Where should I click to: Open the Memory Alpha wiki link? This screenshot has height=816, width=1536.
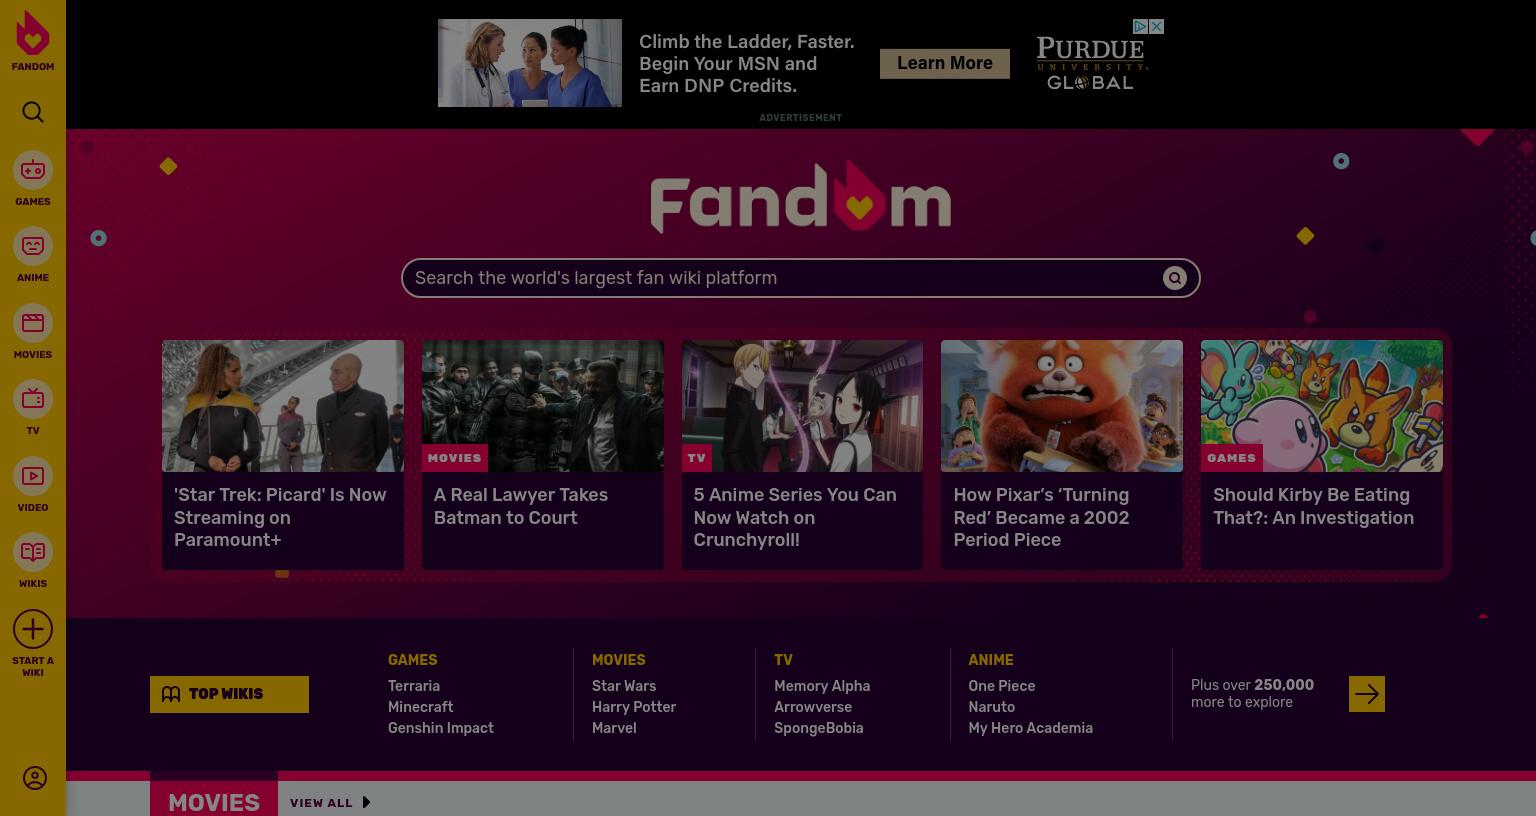pyautogui.click(x=822, y=686)
